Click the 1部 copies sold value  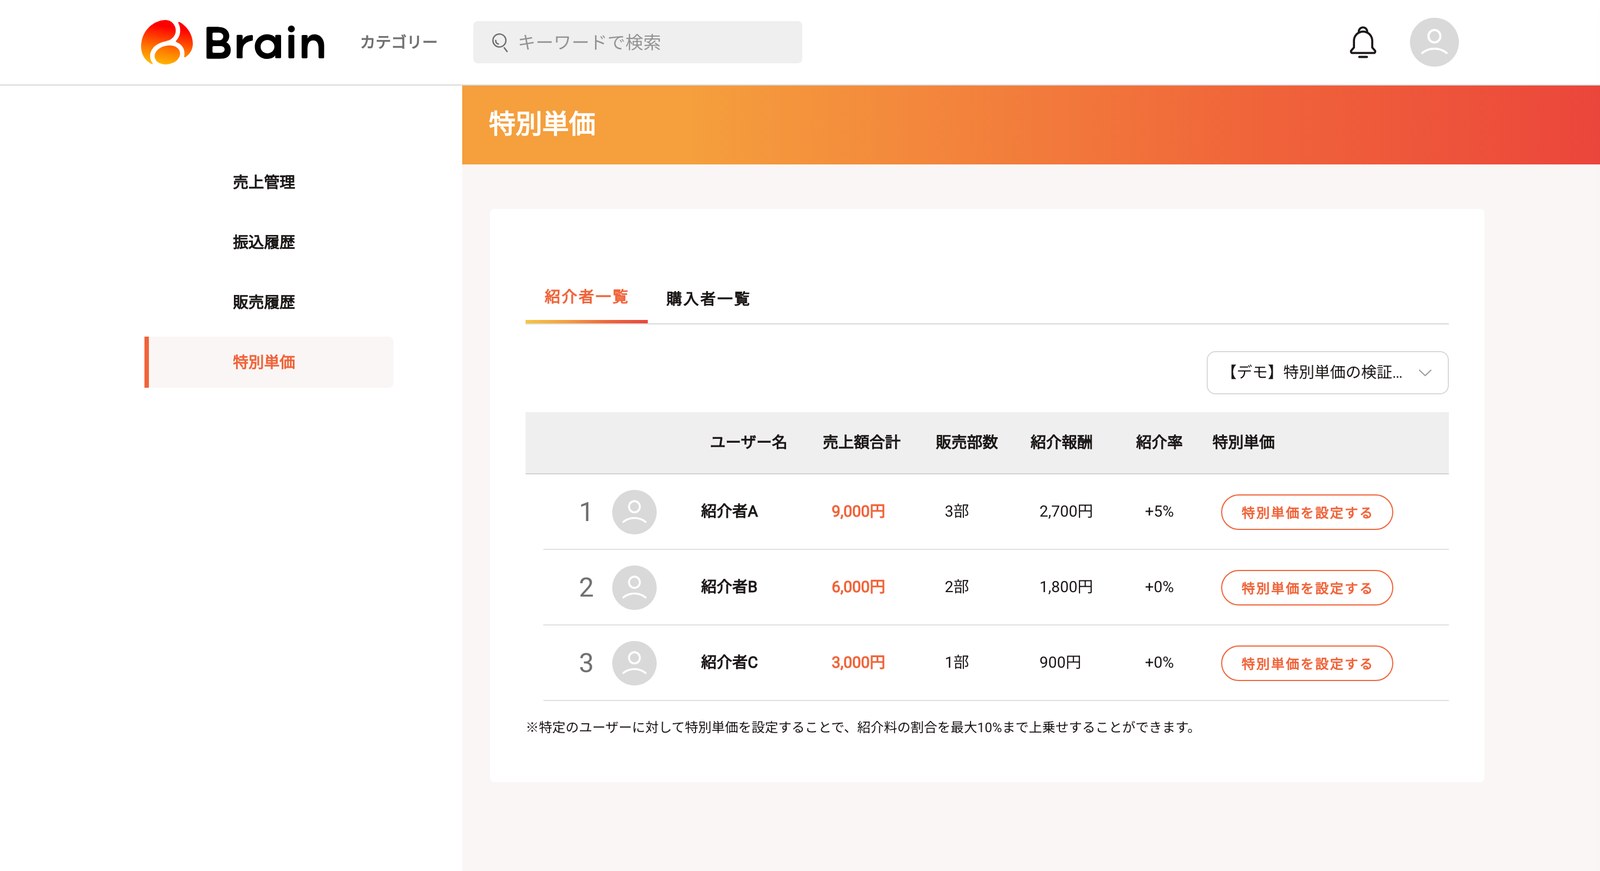coord(957,662)
